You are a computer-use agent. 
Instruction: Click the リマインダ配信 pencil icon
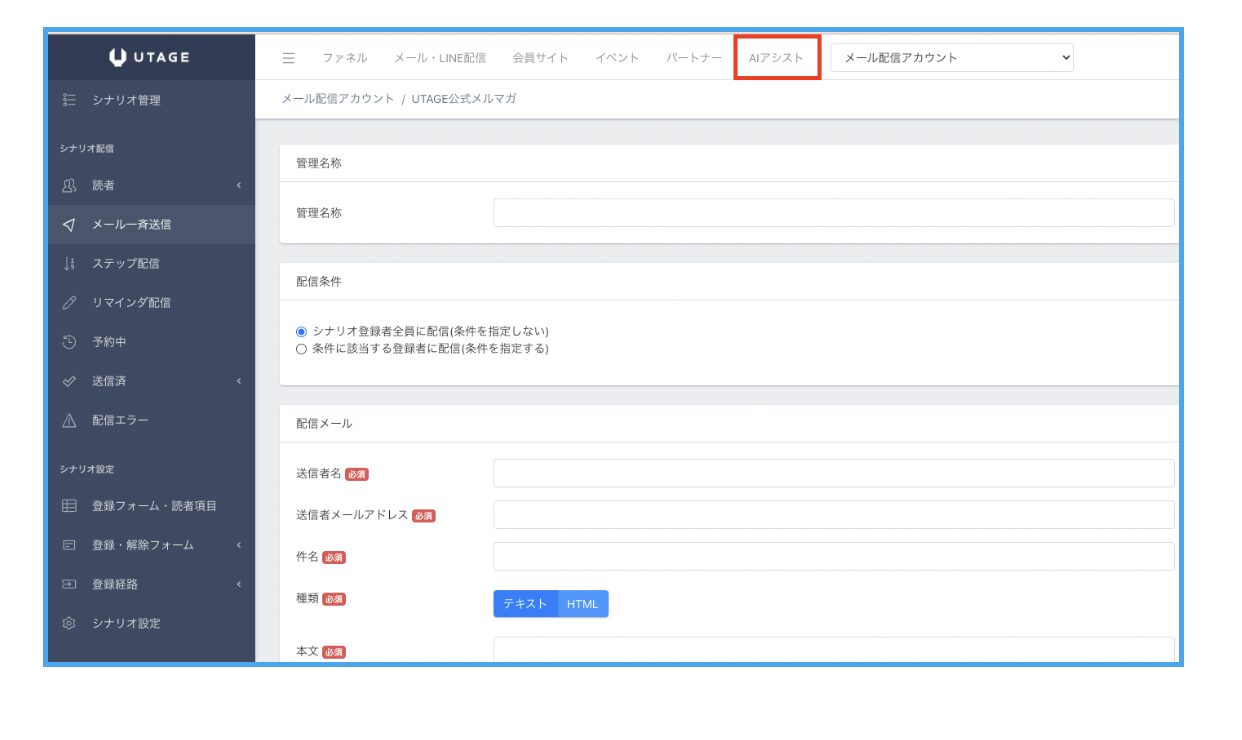pos(69,303)
